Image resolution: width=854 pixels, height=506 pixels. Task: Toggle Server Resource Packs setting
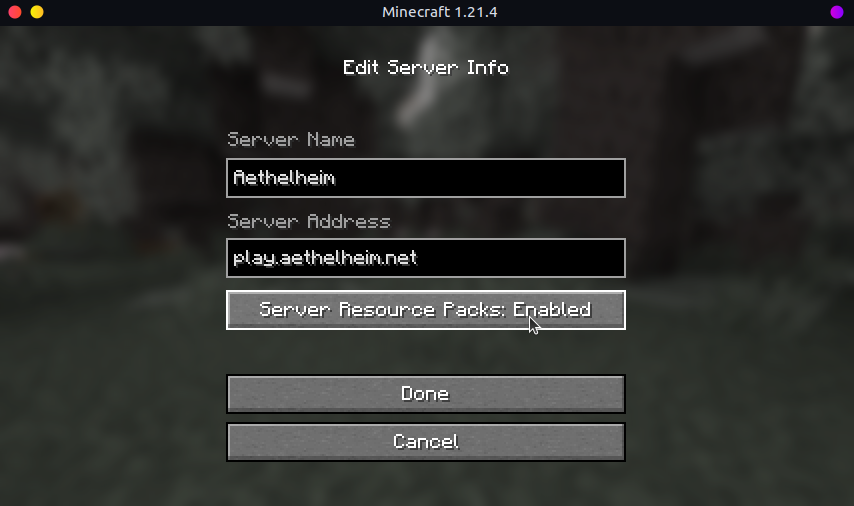pos(426,310)
